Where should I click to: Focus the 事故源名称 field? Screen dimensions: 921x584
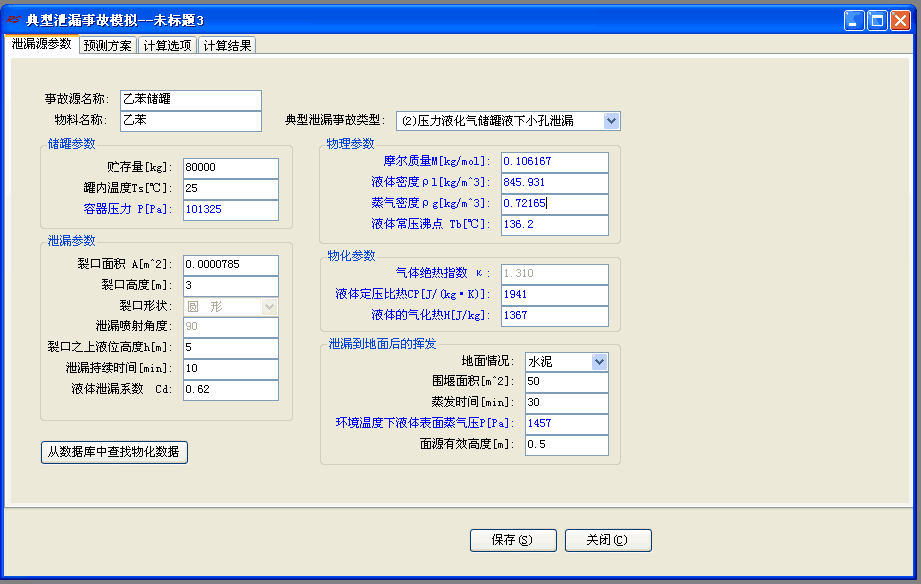[191, 99]
